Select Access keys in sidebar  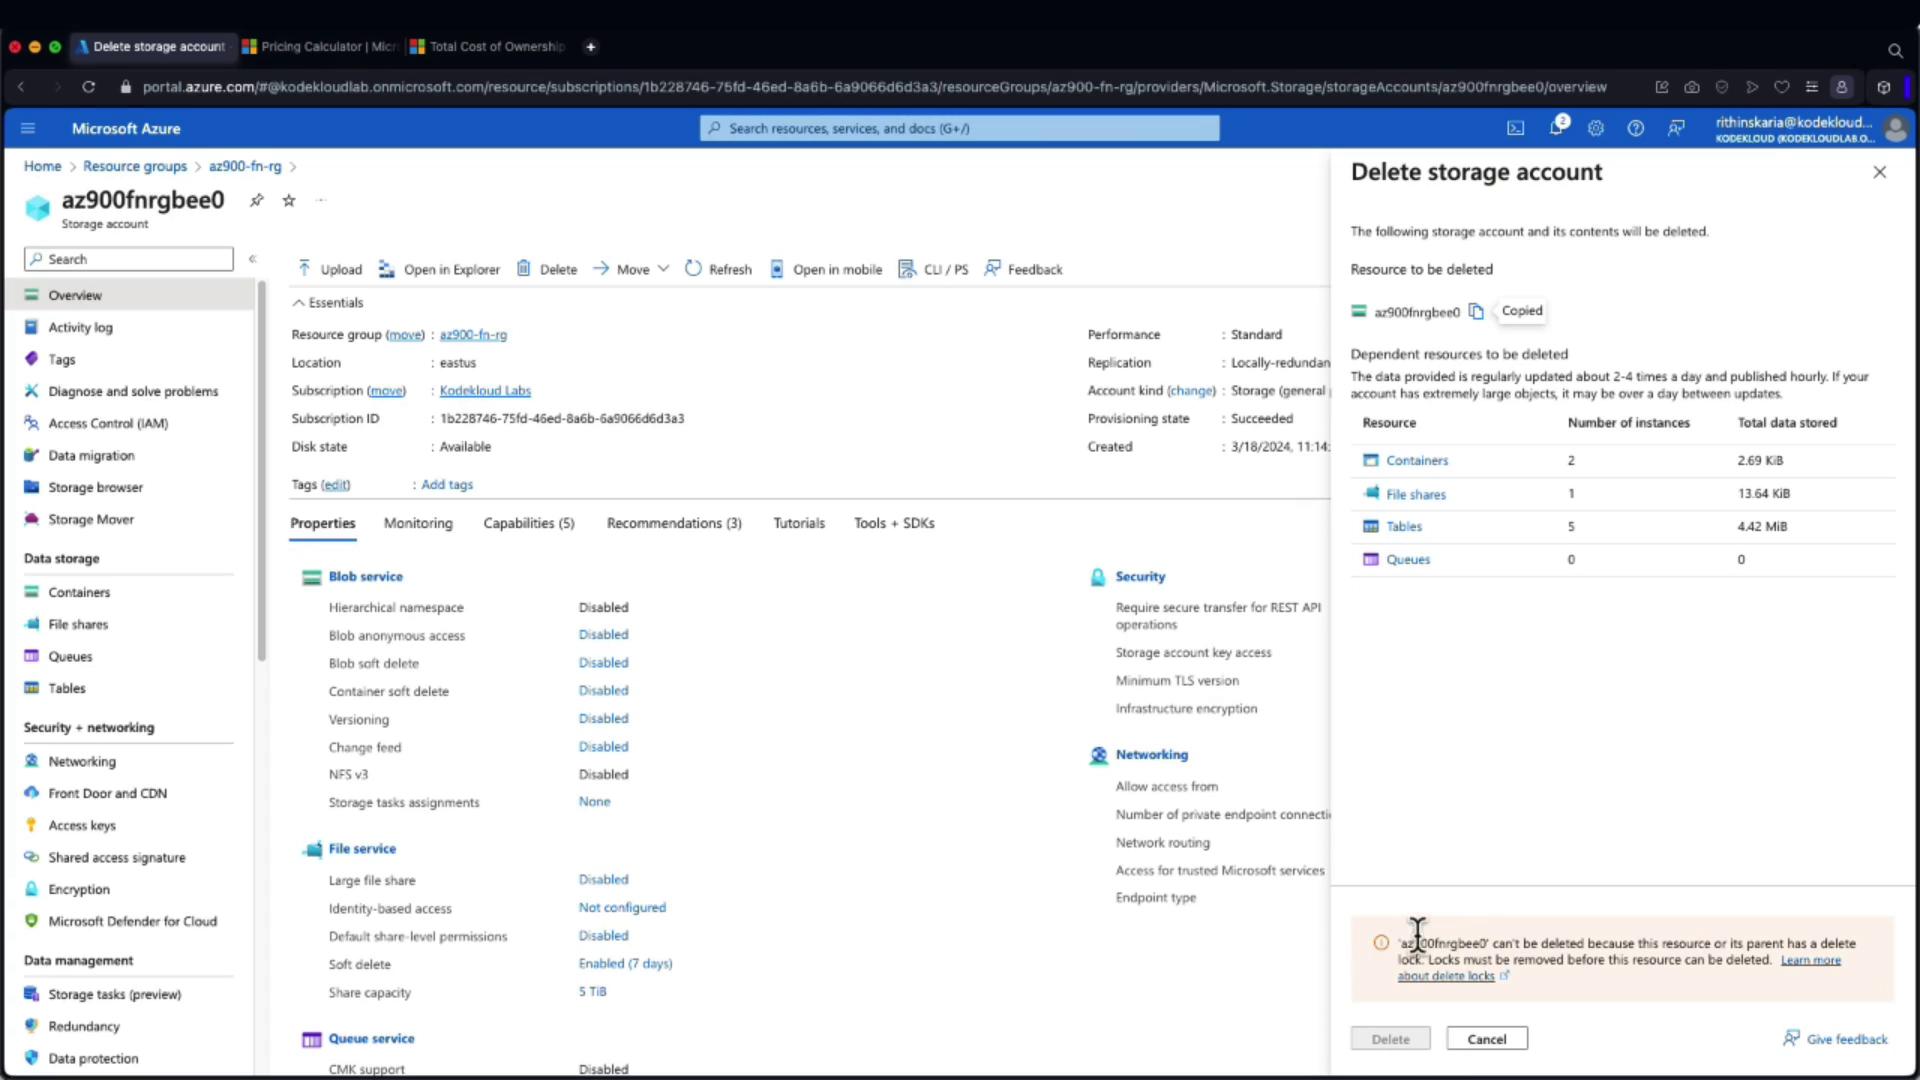point(82,825)
